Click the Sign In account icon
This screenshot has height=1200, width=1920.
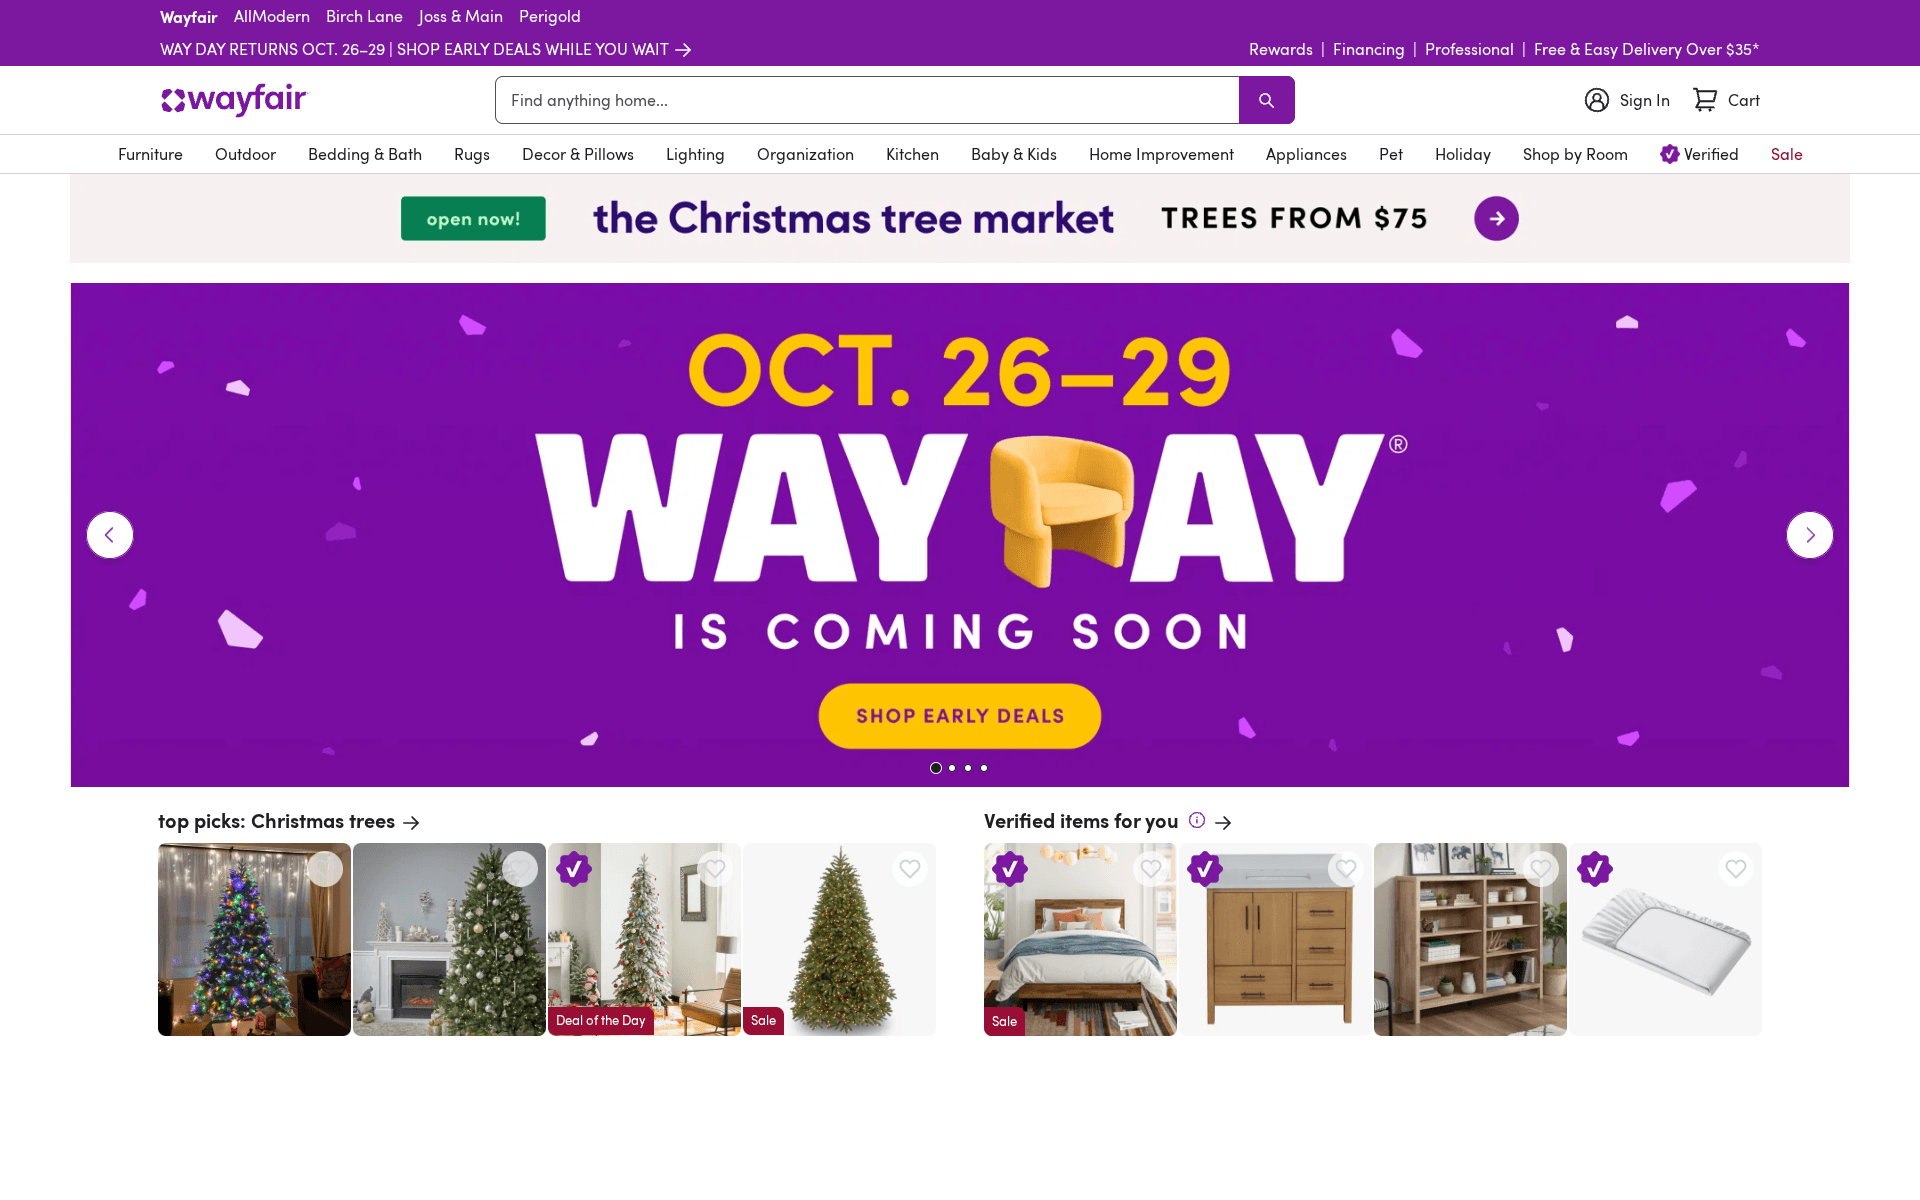1597,100
